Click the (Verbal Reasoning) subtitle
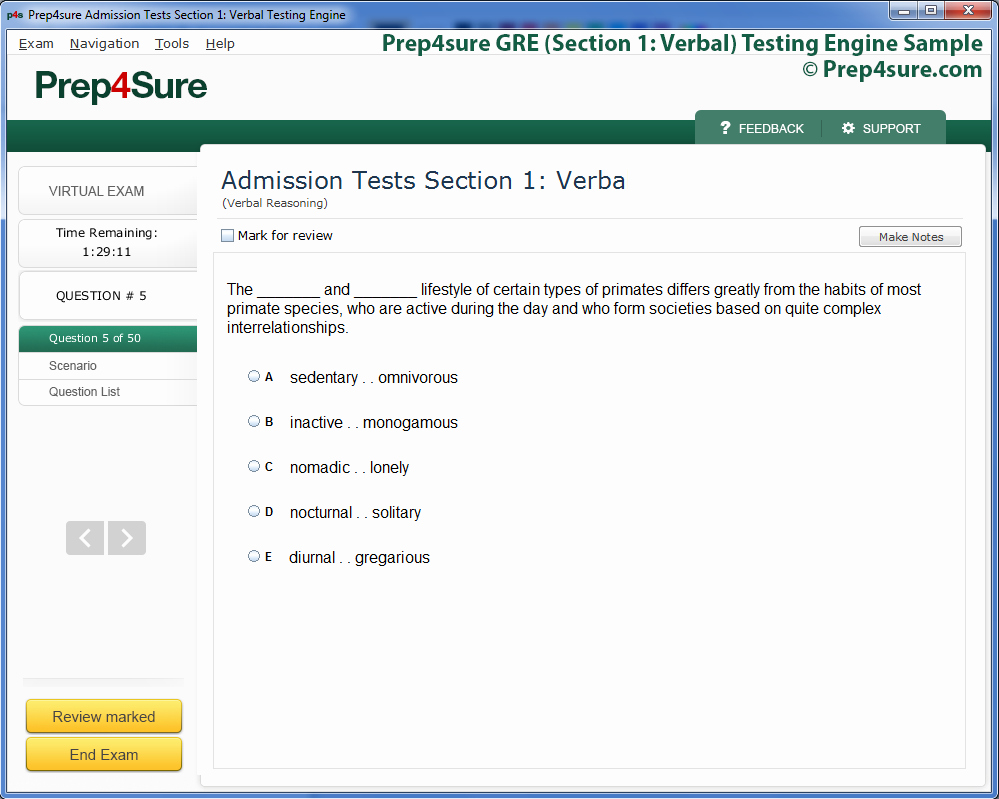Screen dimensions: 999x799 pyautogui.click(x=275, y=203)
